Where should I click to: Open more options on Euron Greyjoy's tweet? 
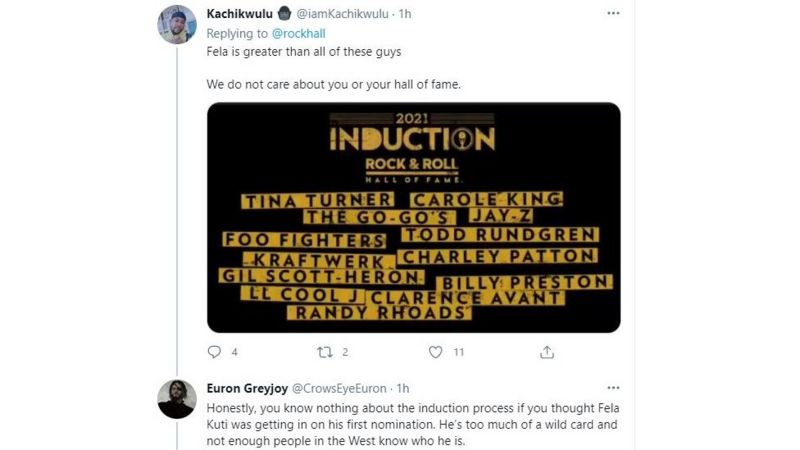point(612,388)
